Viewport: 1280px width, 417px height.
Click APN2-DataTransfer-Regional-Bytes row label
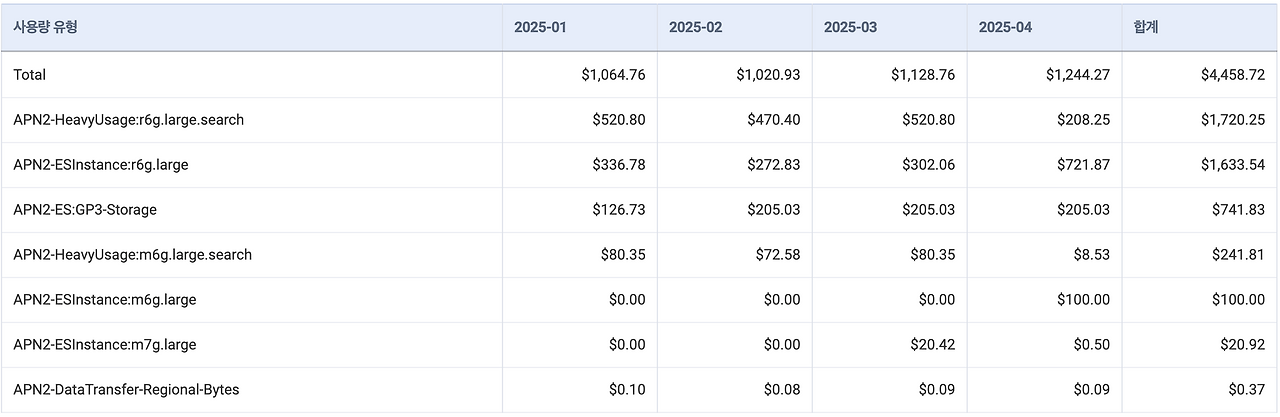[126, 390]
